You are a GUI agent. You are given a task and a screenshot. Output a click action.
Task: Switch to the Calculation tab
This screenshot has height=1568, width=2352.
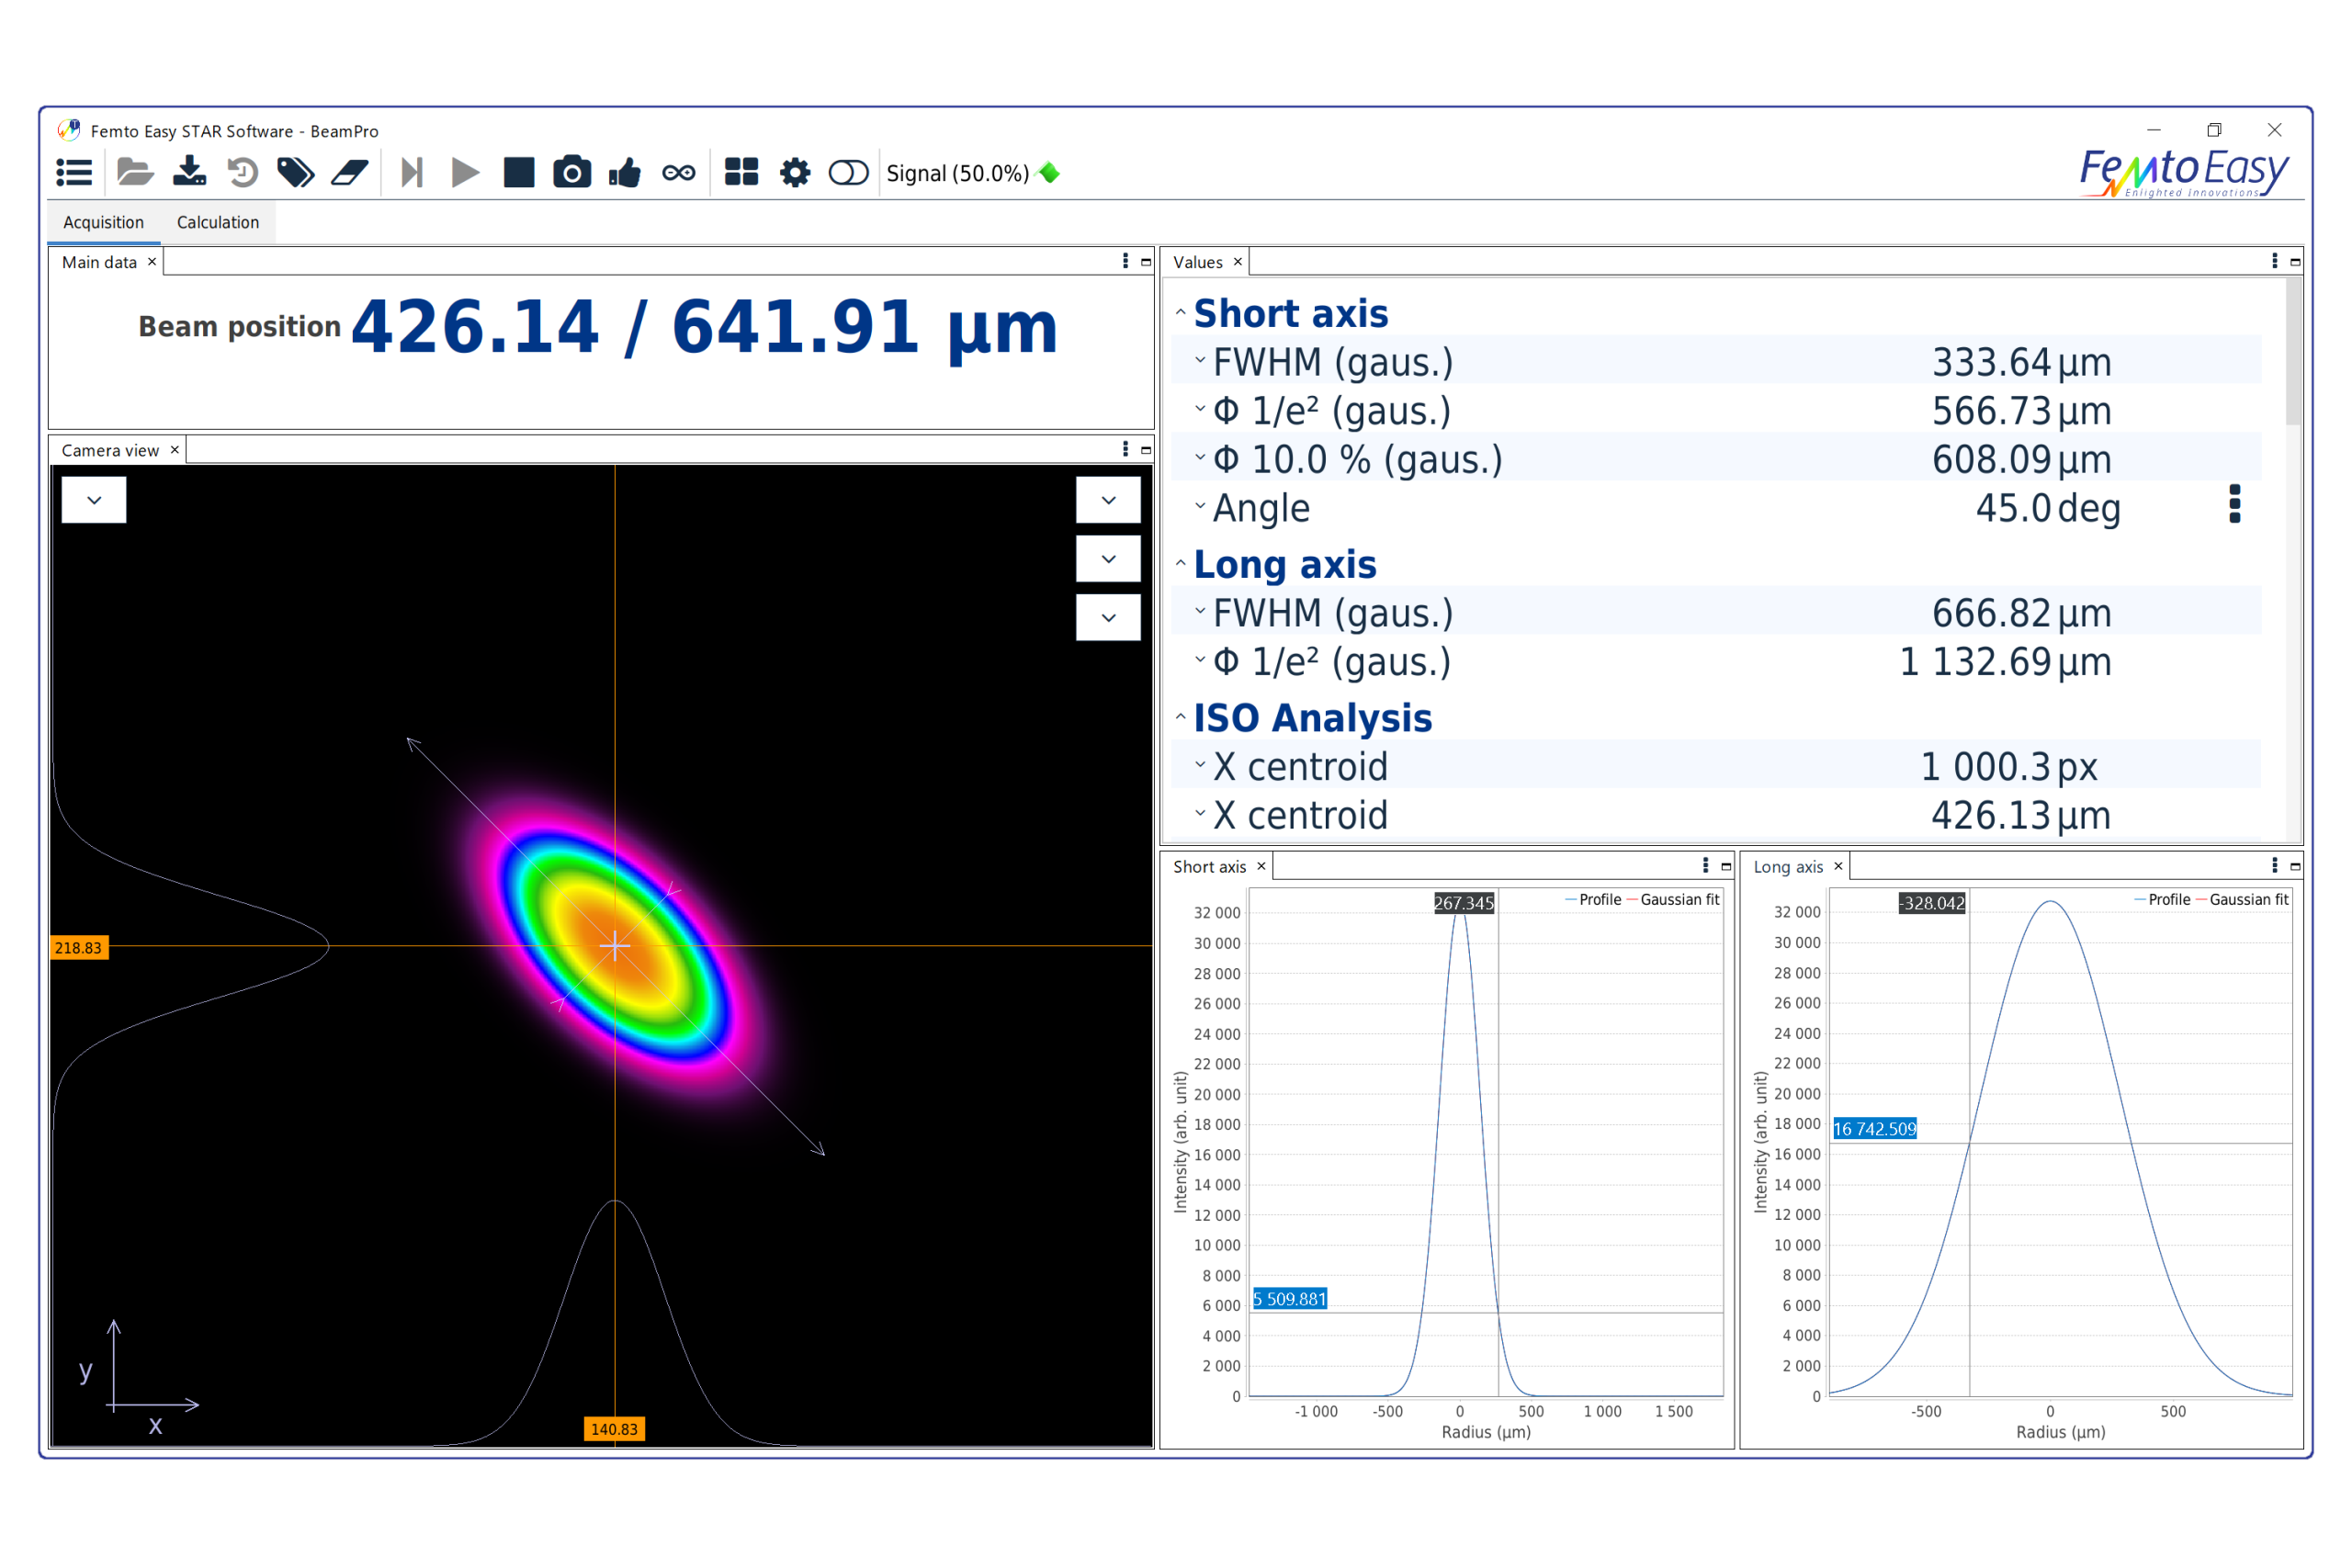point(218,222)
